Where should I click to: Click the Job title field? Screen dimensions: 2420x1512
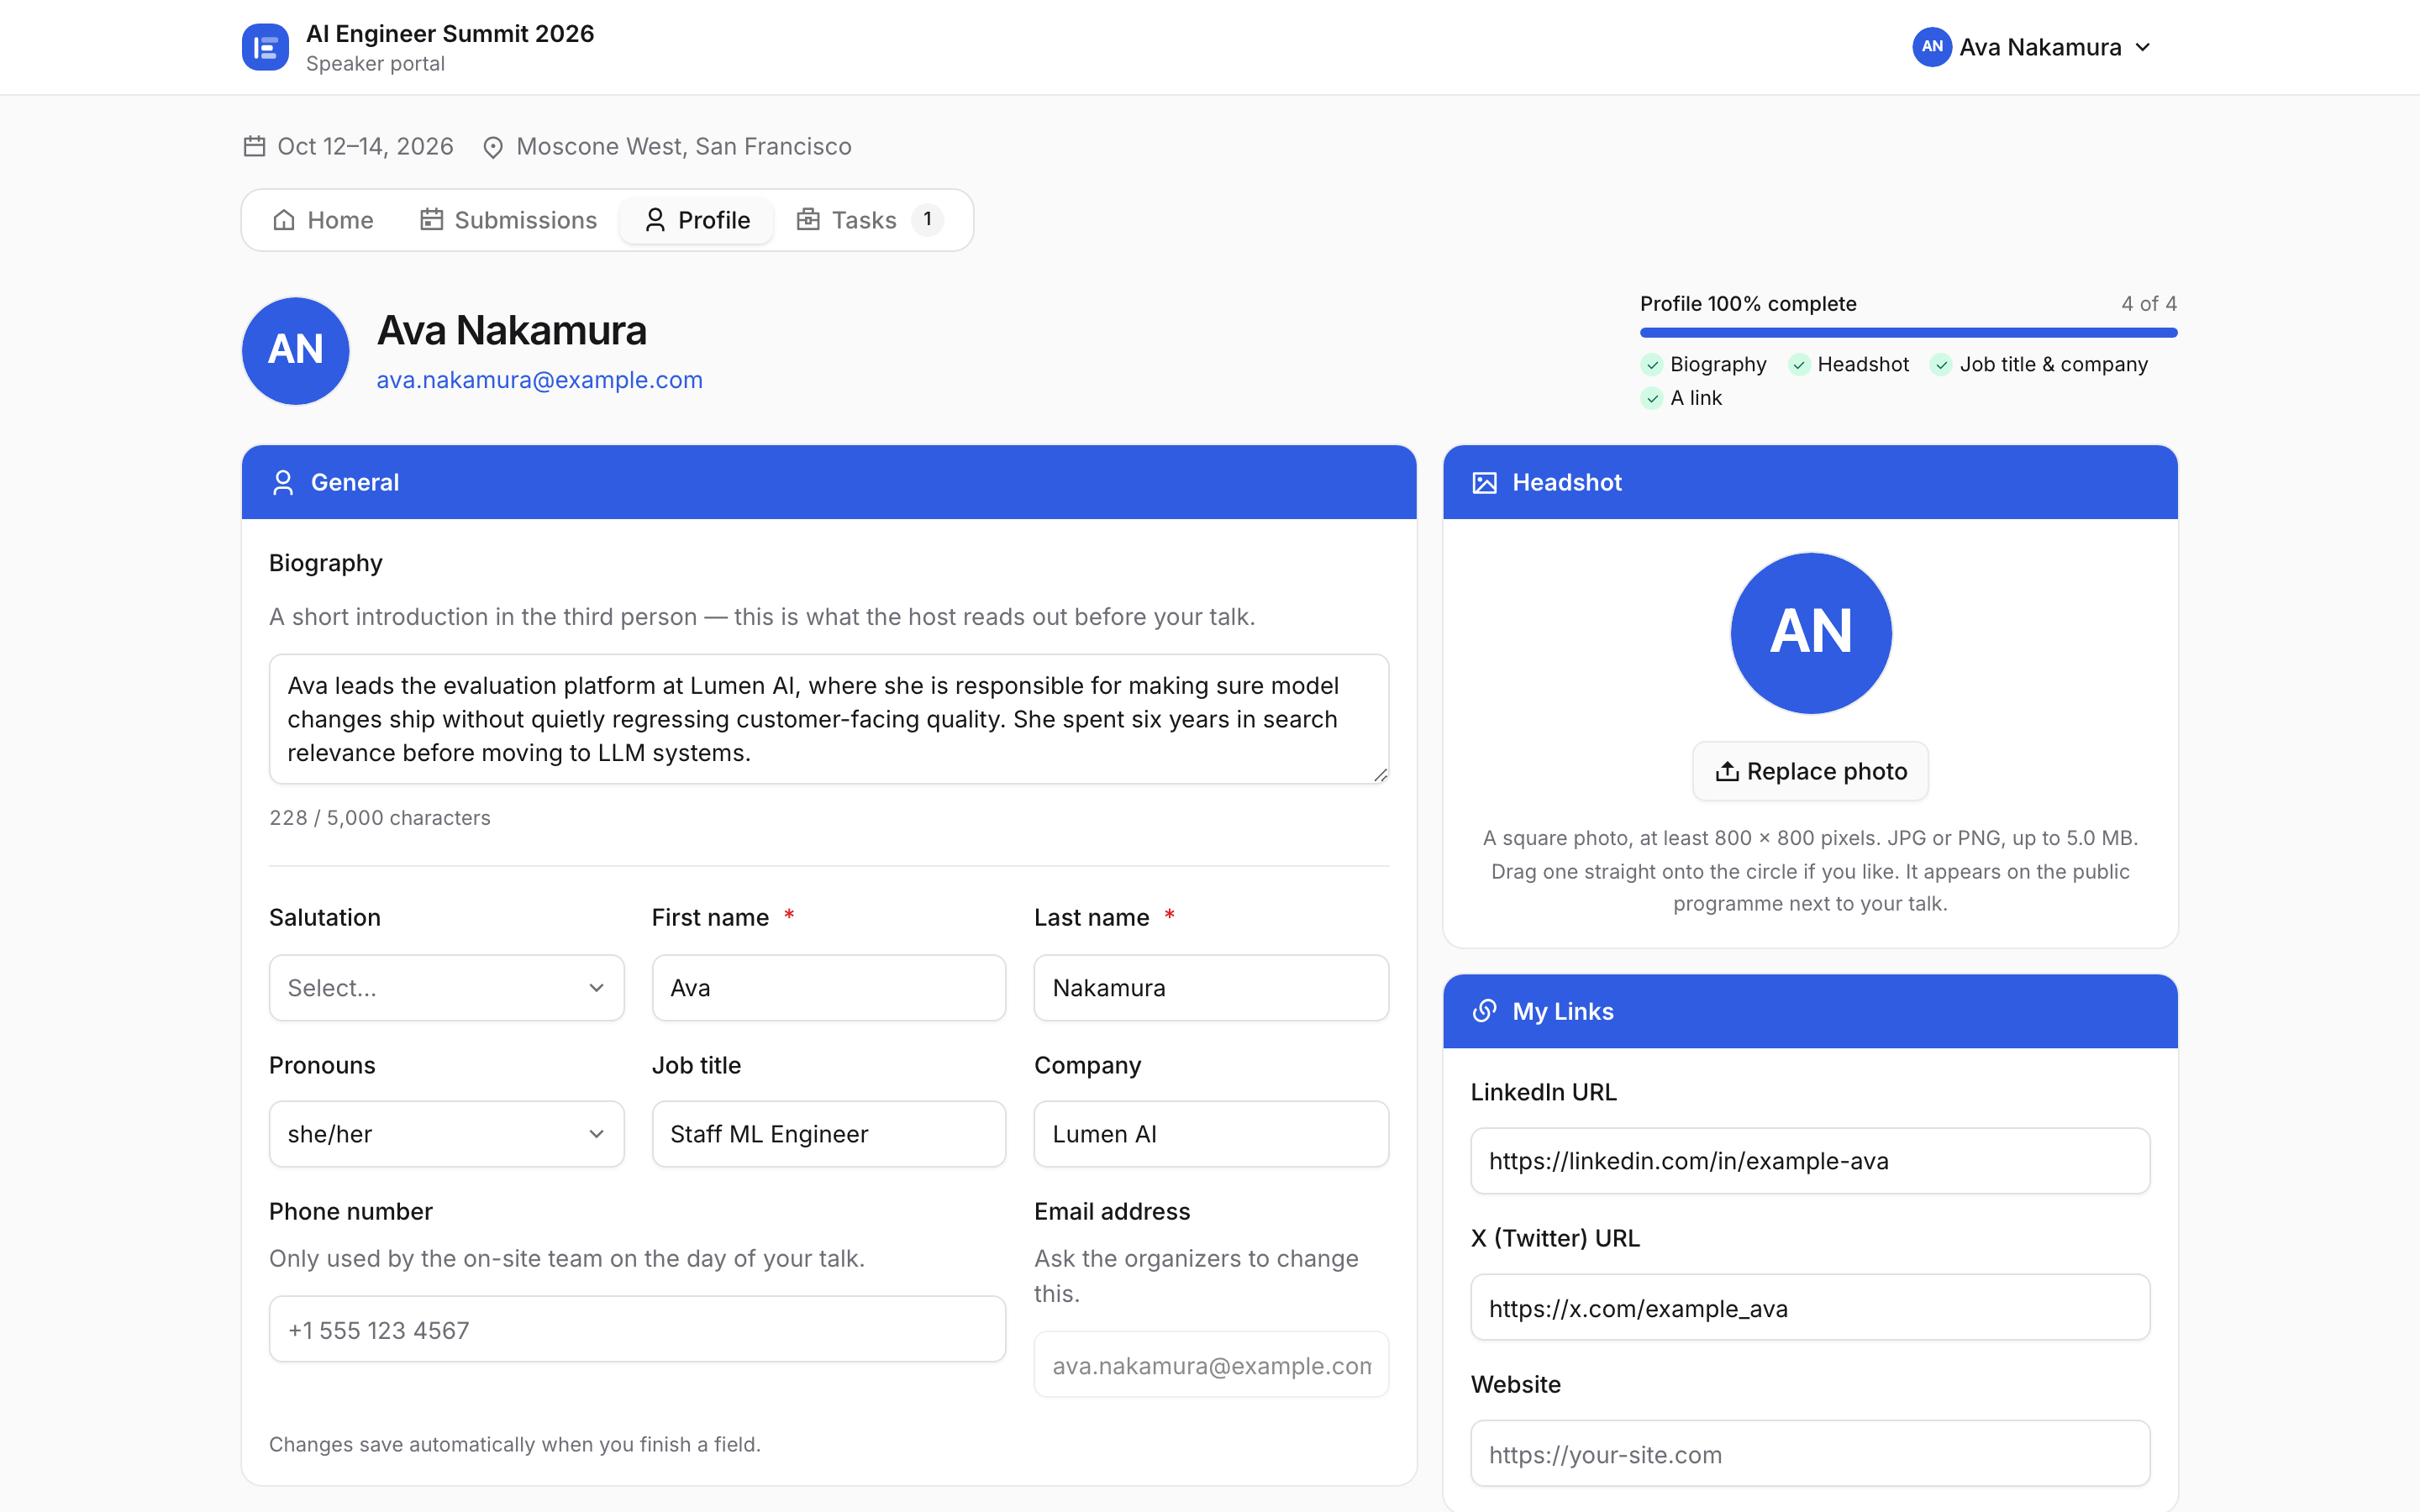pos(829,1134)
